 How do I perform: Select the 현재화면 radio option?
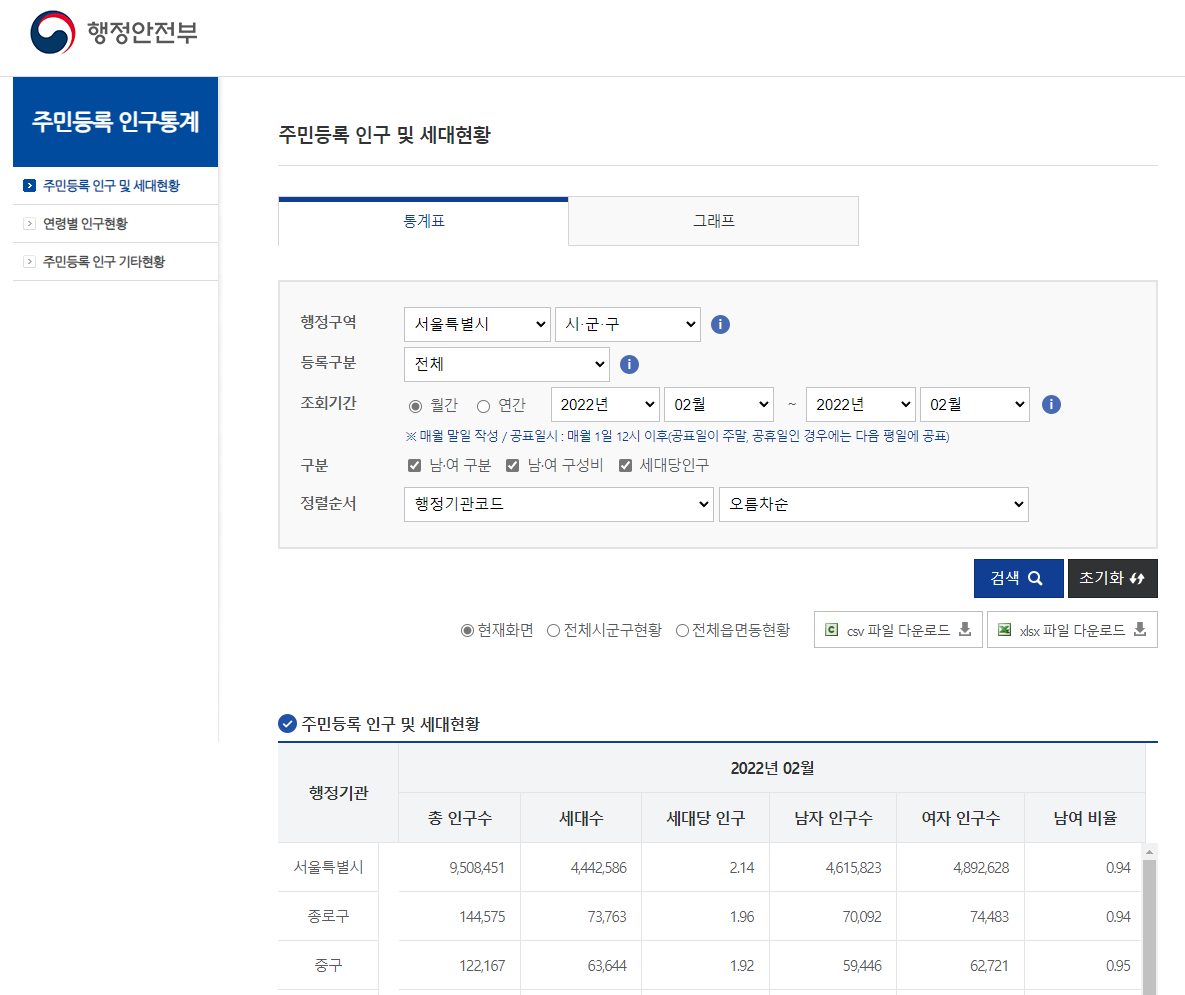click(467, 630)
